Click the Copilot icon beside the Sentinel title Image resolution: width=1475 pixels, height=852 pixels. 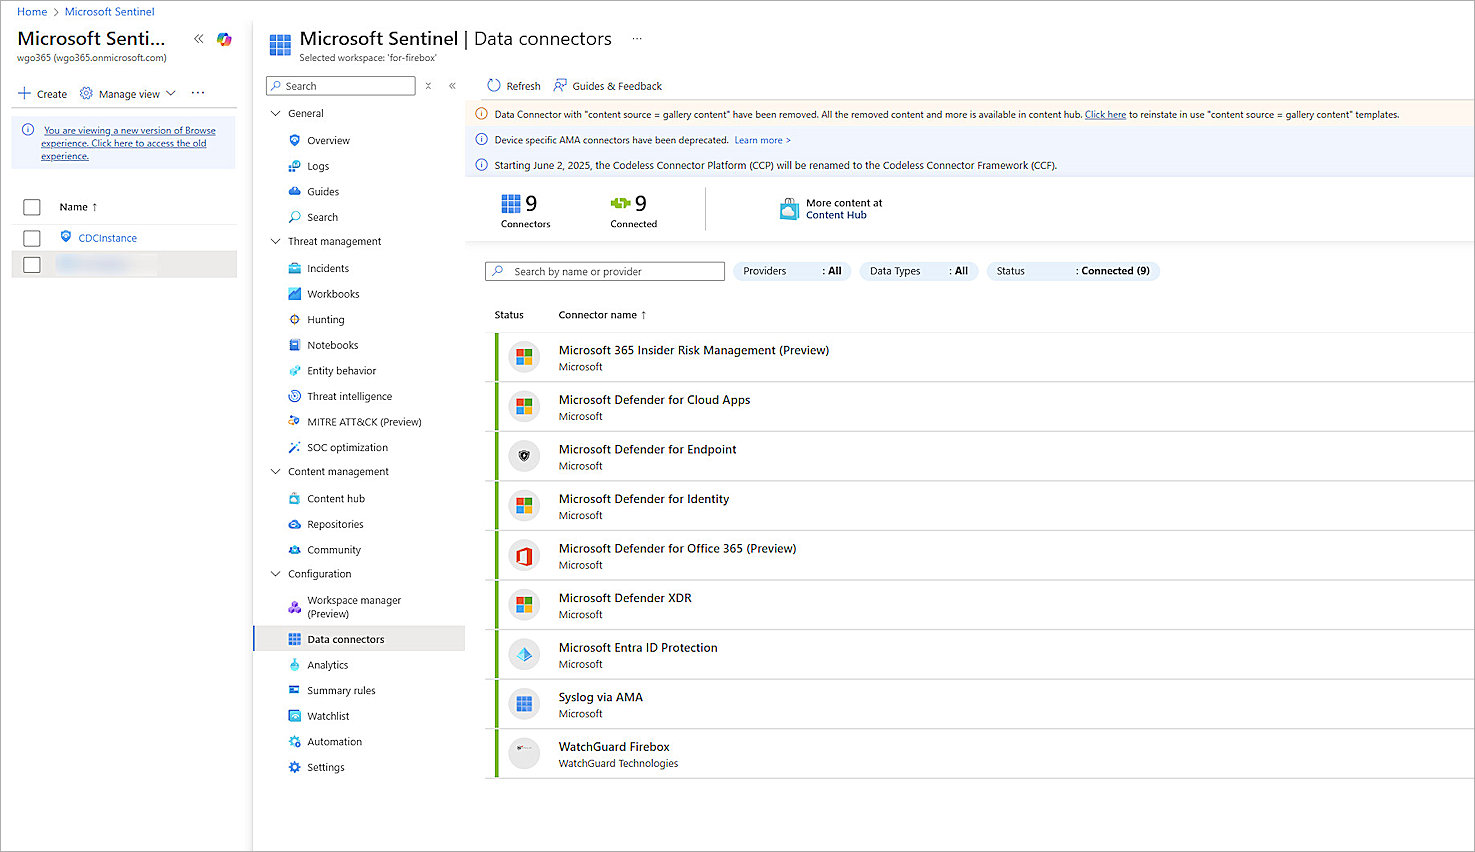pyautogui.click(x=224, y=39)
